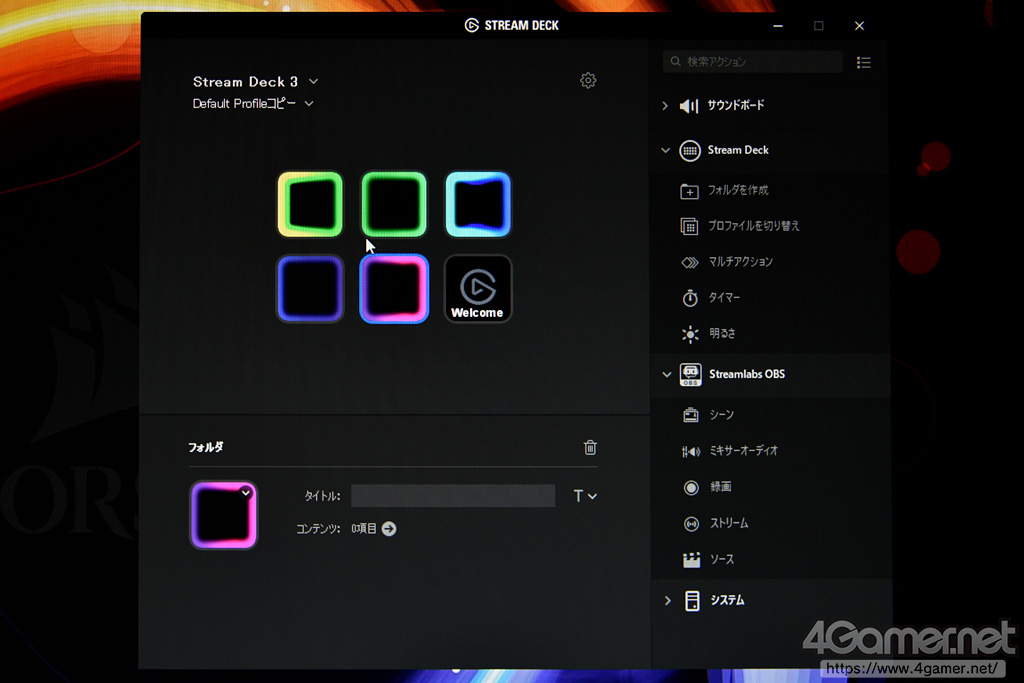1024x683 pixels.
Task: Change the folder icon in property panel
Action: point(223,515)
